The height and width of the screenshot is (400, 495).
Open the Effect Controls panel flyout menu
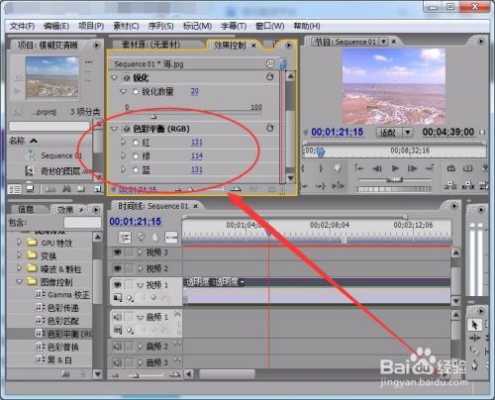pyautogui.click(x=289, y=45)
